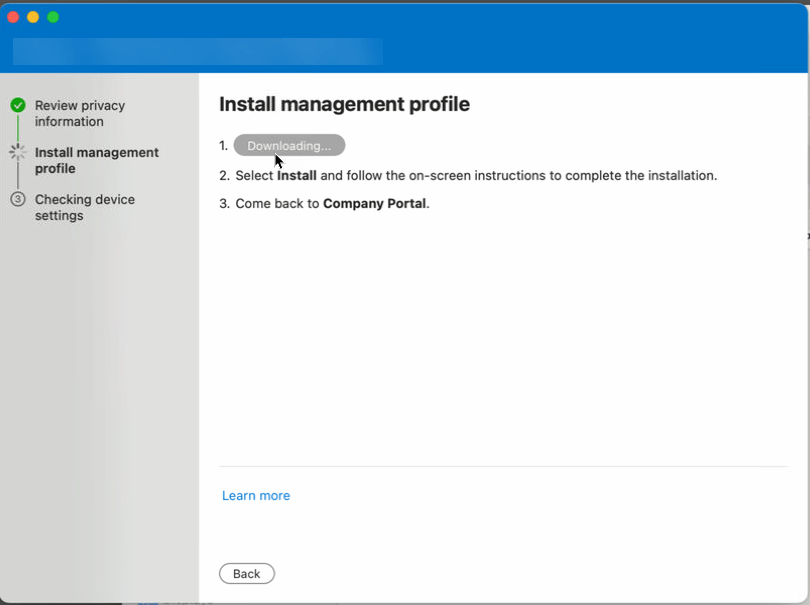The width and height of the screenshot is (810, 605).
Task: Close the Company Portal window
Action: 13,17
